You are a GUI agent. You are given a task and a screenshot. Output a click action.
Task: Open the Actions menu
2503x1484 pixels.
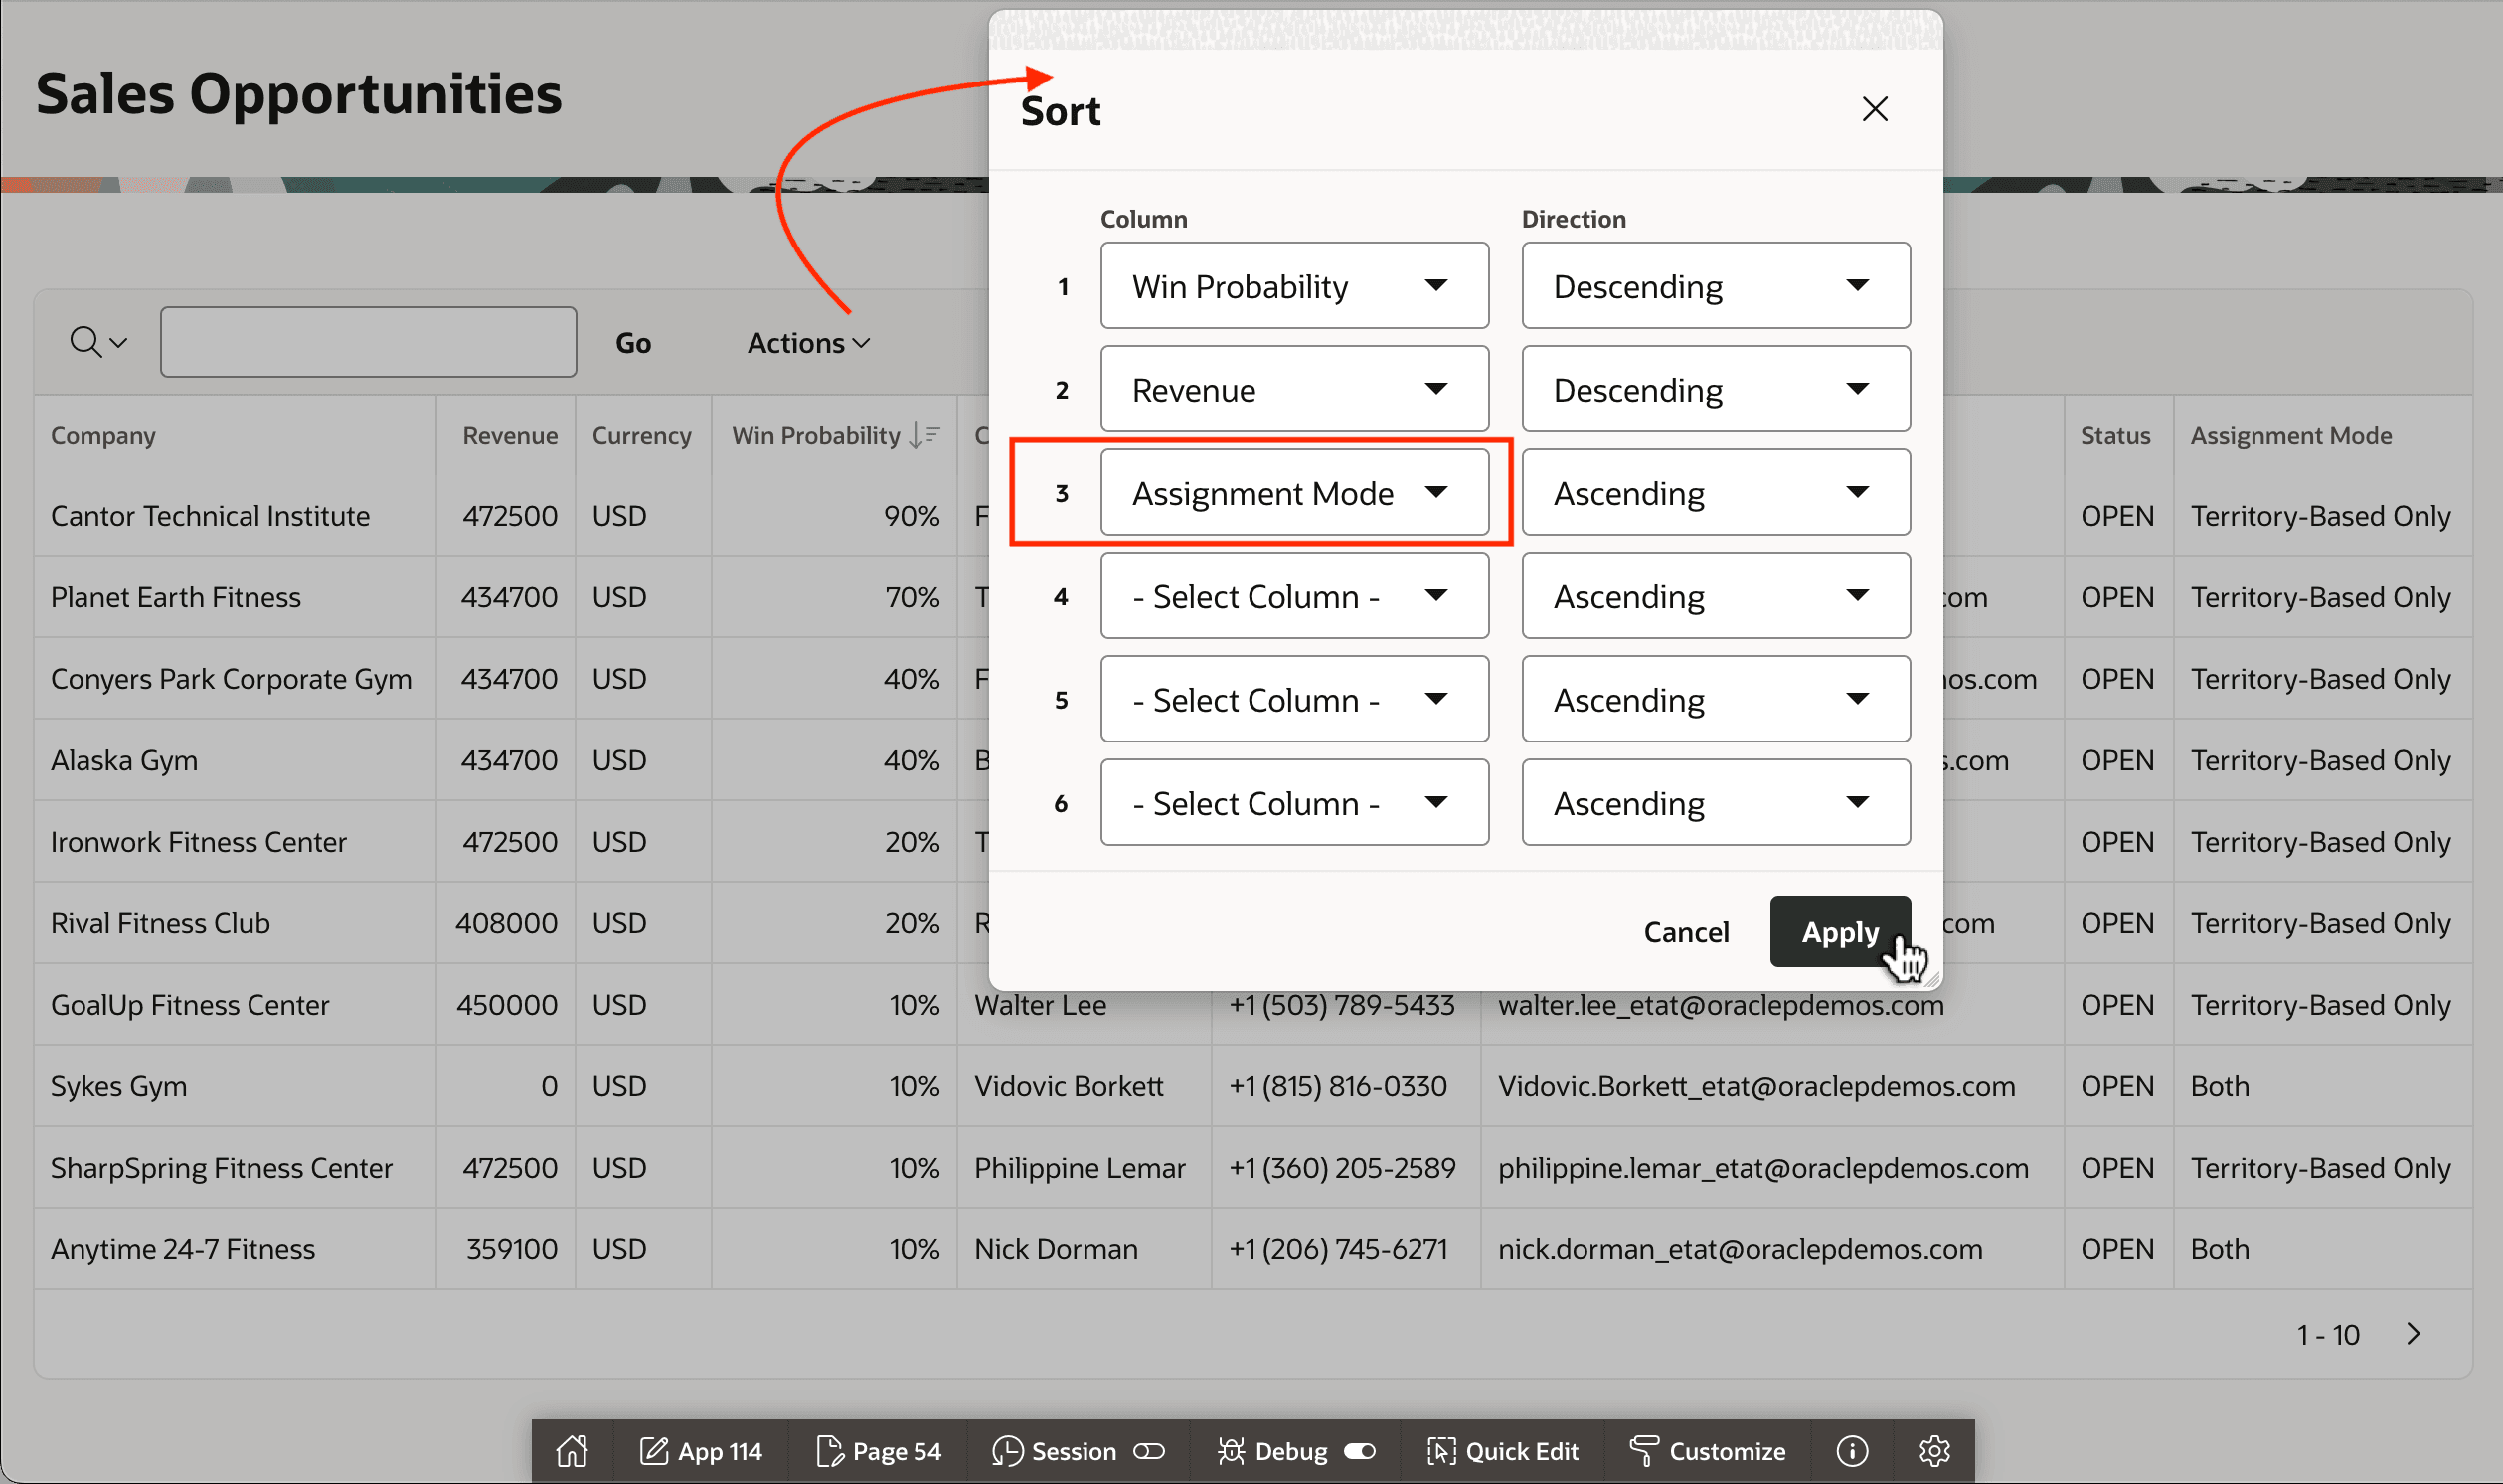(x=808, y=343)
